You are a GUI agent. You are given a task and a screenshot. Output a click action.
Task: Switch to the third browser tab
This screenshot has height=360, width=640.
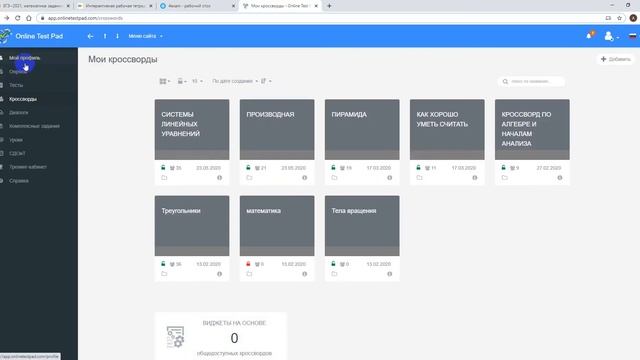coord(198,6)
